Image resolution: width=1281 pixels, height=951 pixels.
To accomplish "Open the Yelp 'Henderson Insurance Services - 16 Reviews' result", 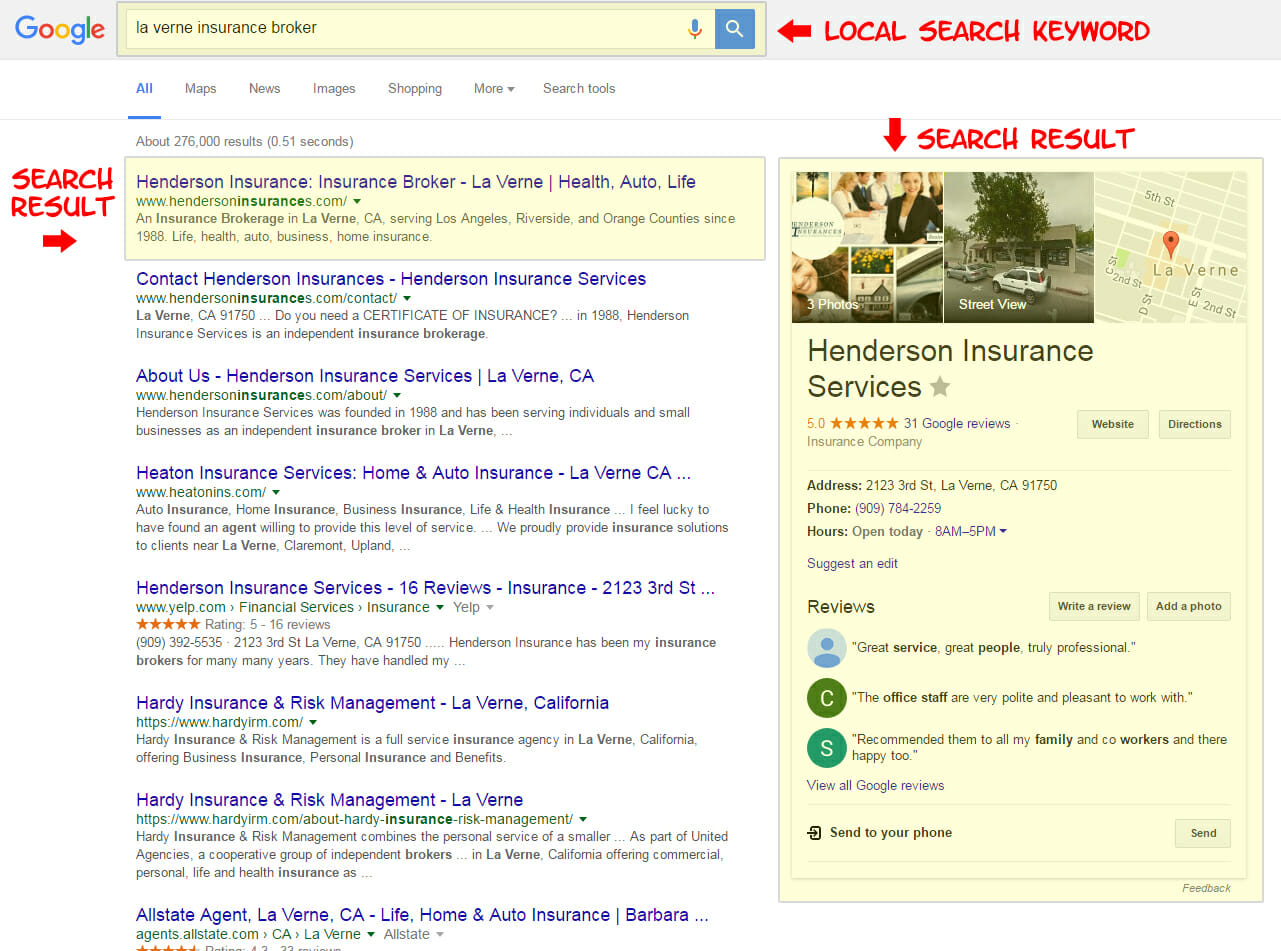I will tap(426, 588).
